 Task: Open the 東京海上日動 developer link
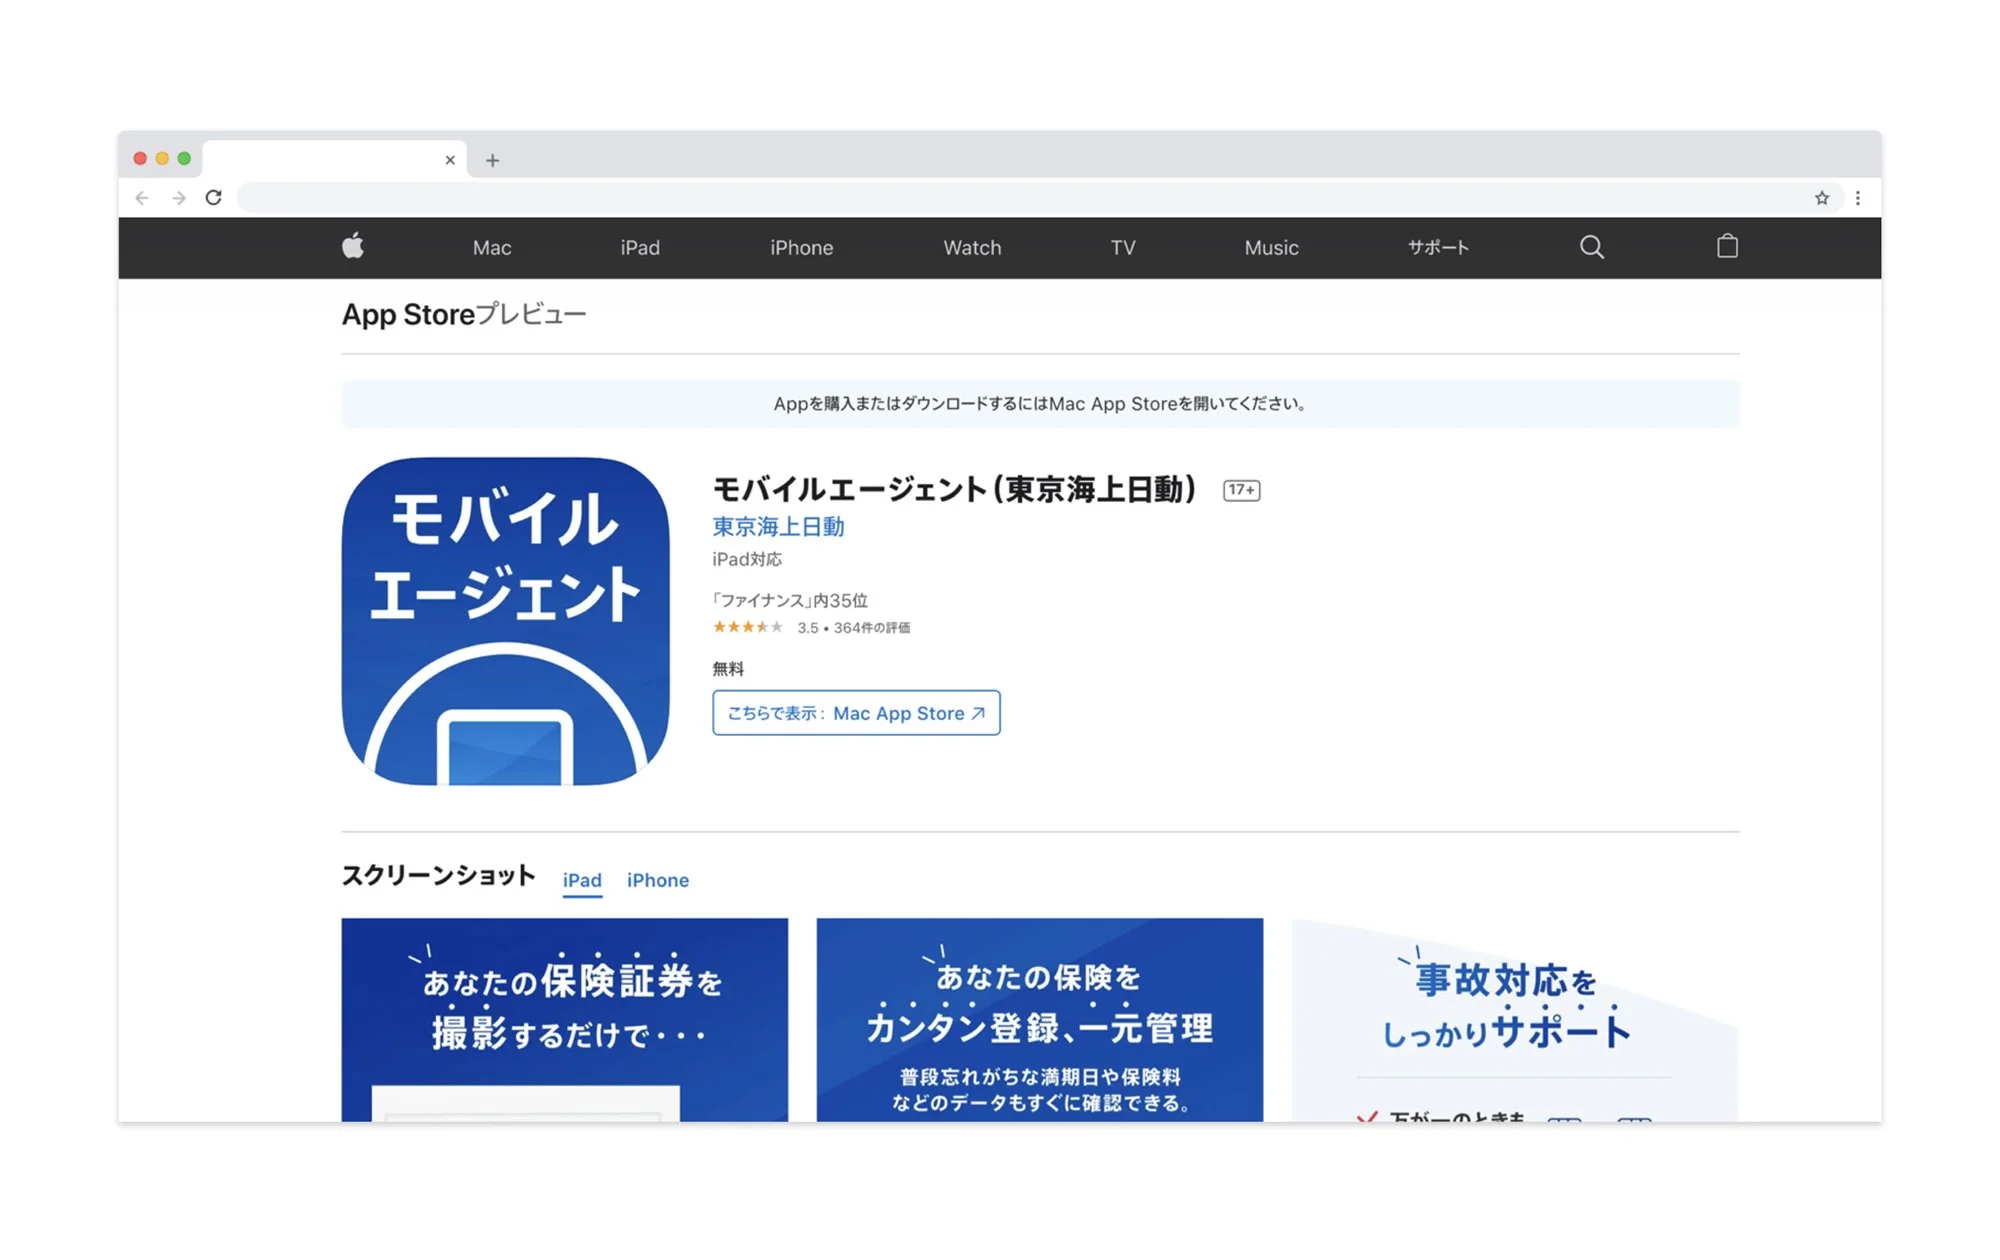click(x=778, y=527)
